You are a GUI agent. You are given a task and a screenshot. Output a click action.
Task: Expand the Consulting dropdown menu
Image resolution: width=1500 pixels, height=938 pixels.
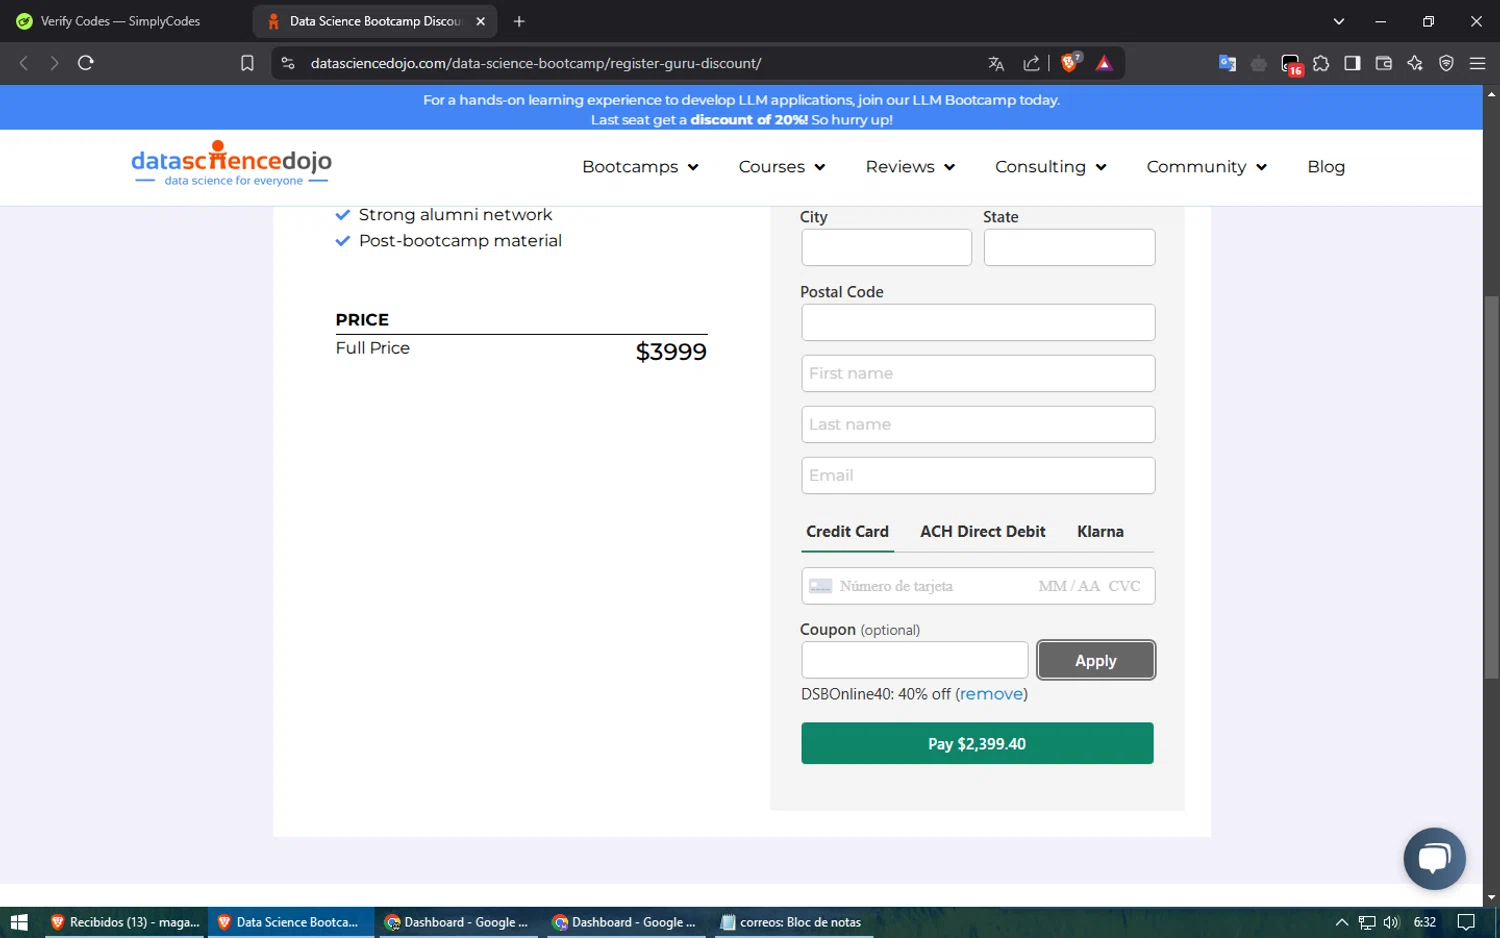click(x=1050, y=167)
